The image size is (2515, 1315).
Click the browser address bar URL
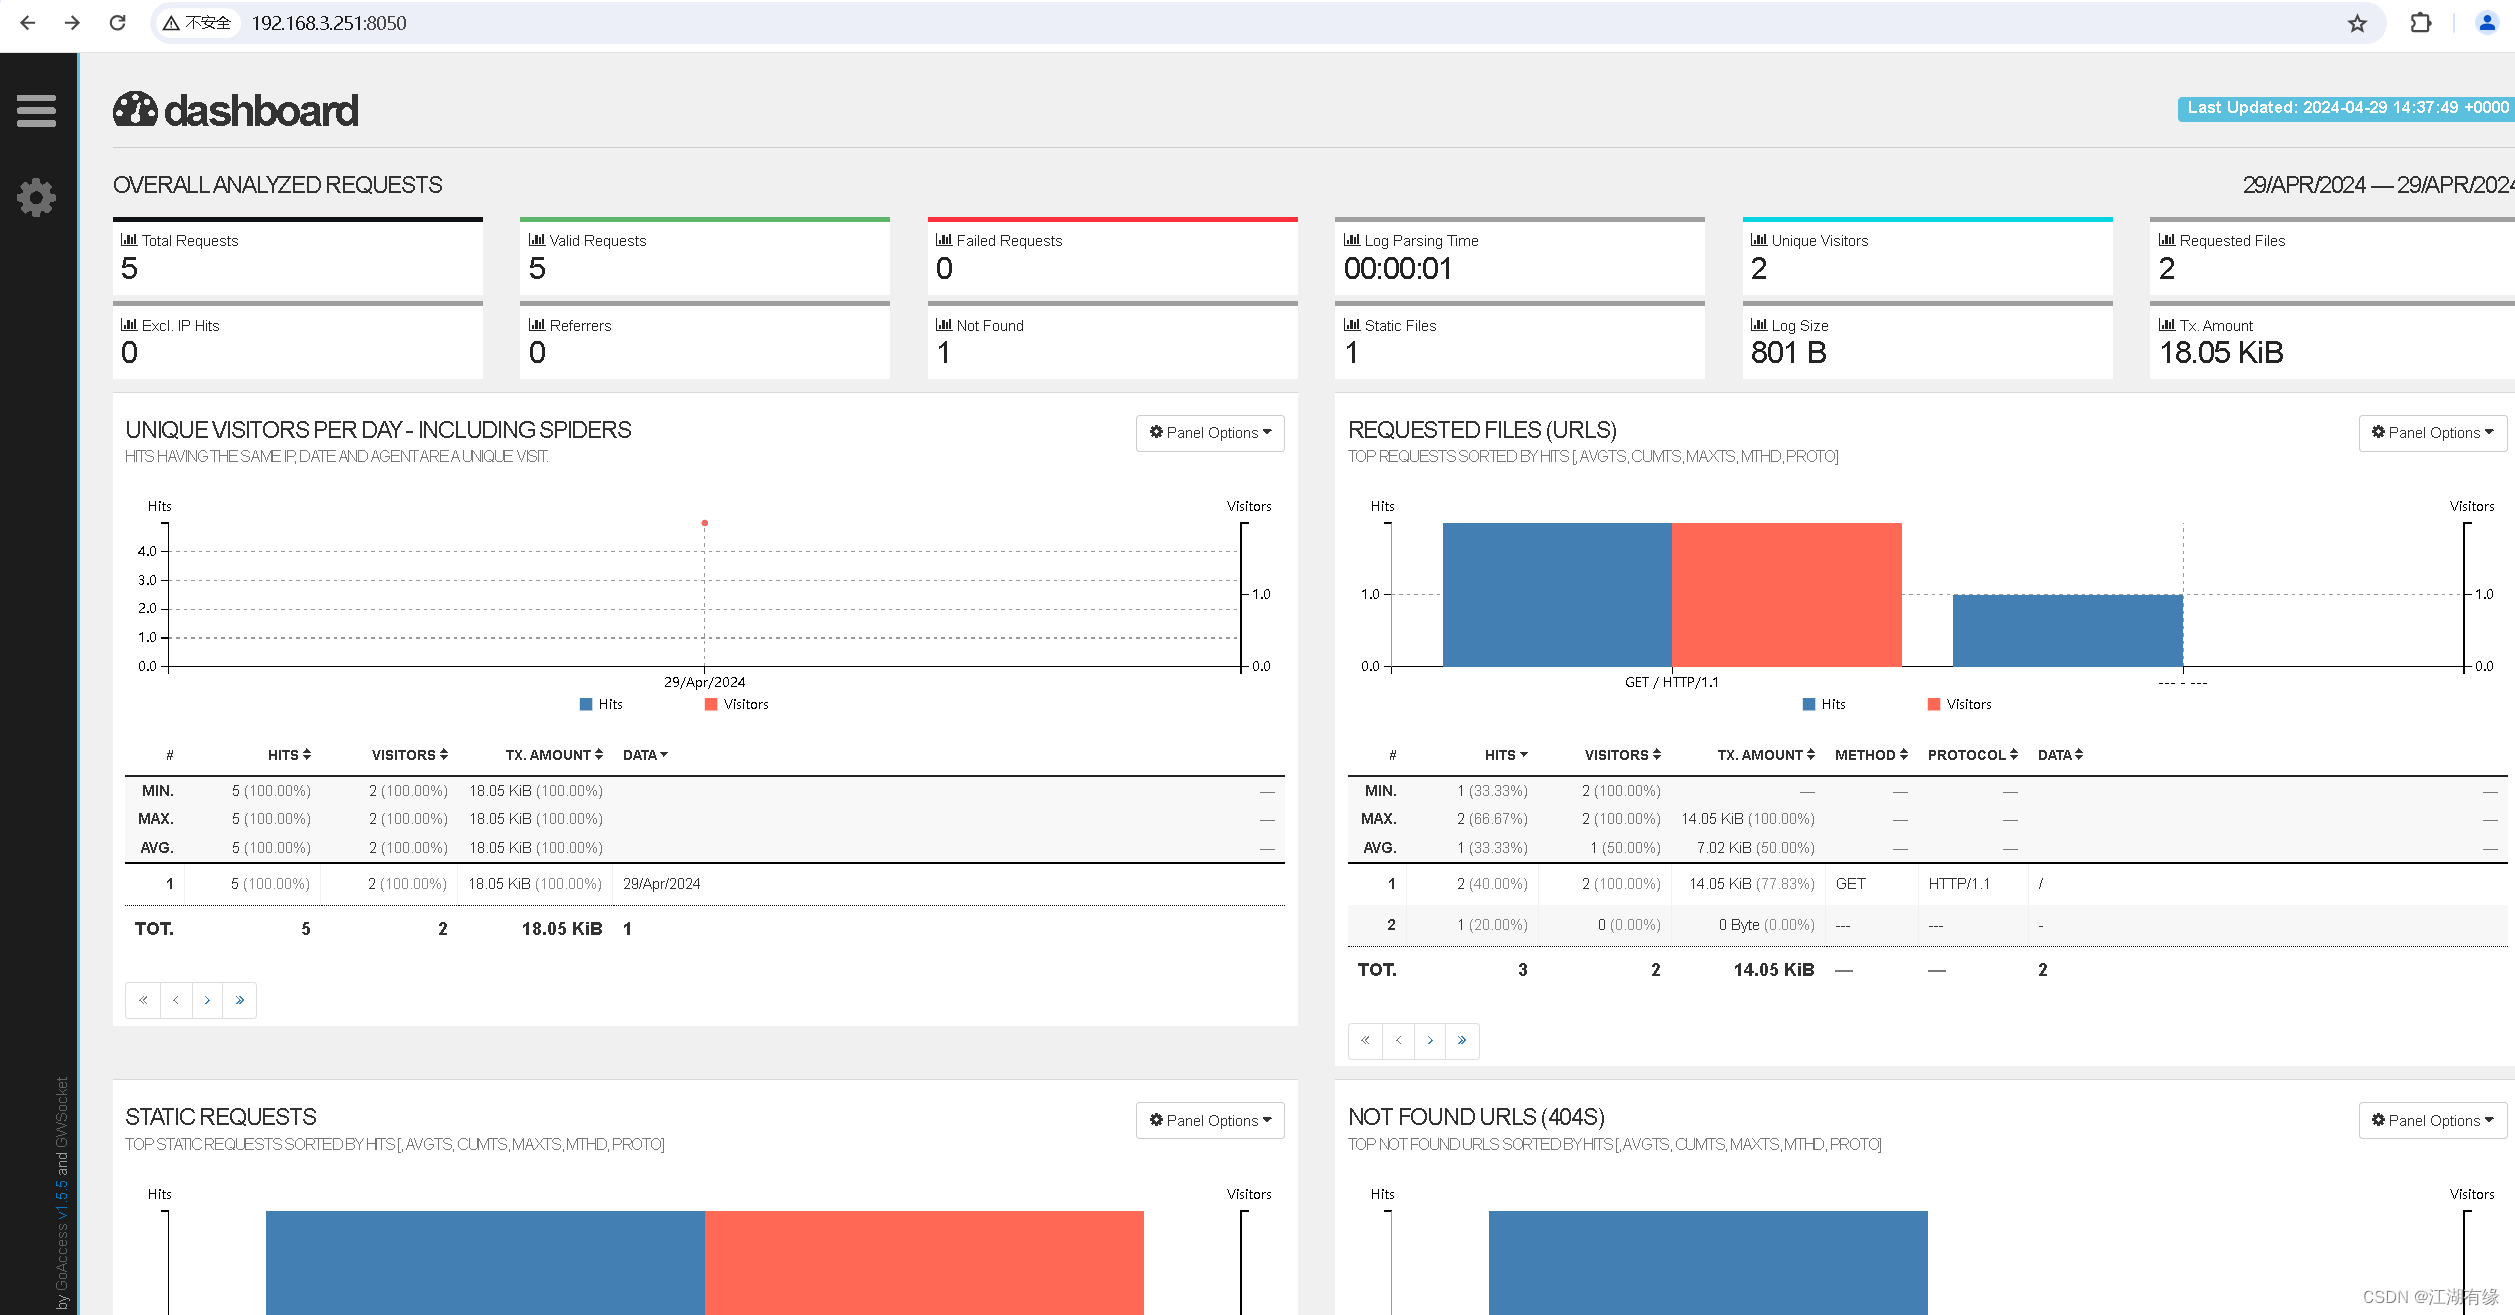click(x=329, y=23)
